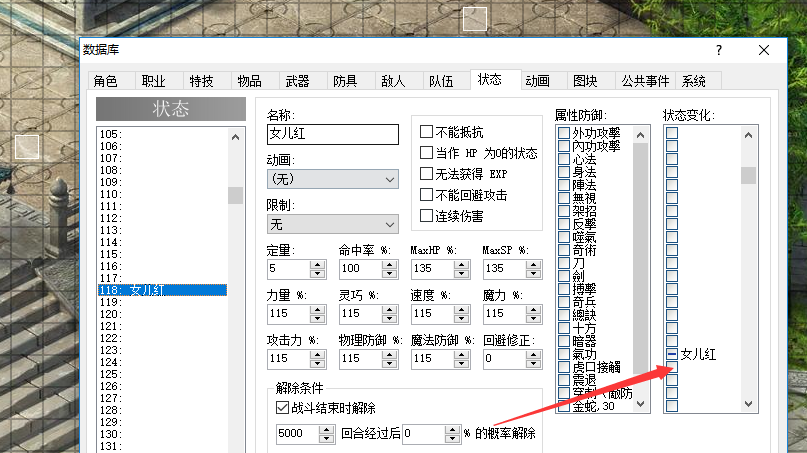Open the 公共事件 tab

[x=645, y=81]
